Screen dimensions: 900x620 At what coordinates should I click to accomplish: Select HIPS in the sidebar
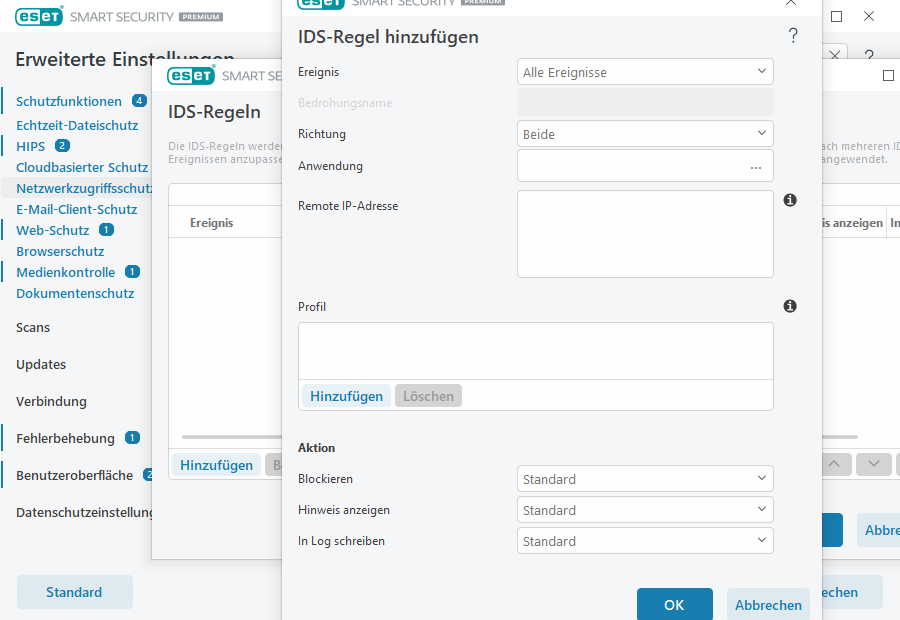31,146
